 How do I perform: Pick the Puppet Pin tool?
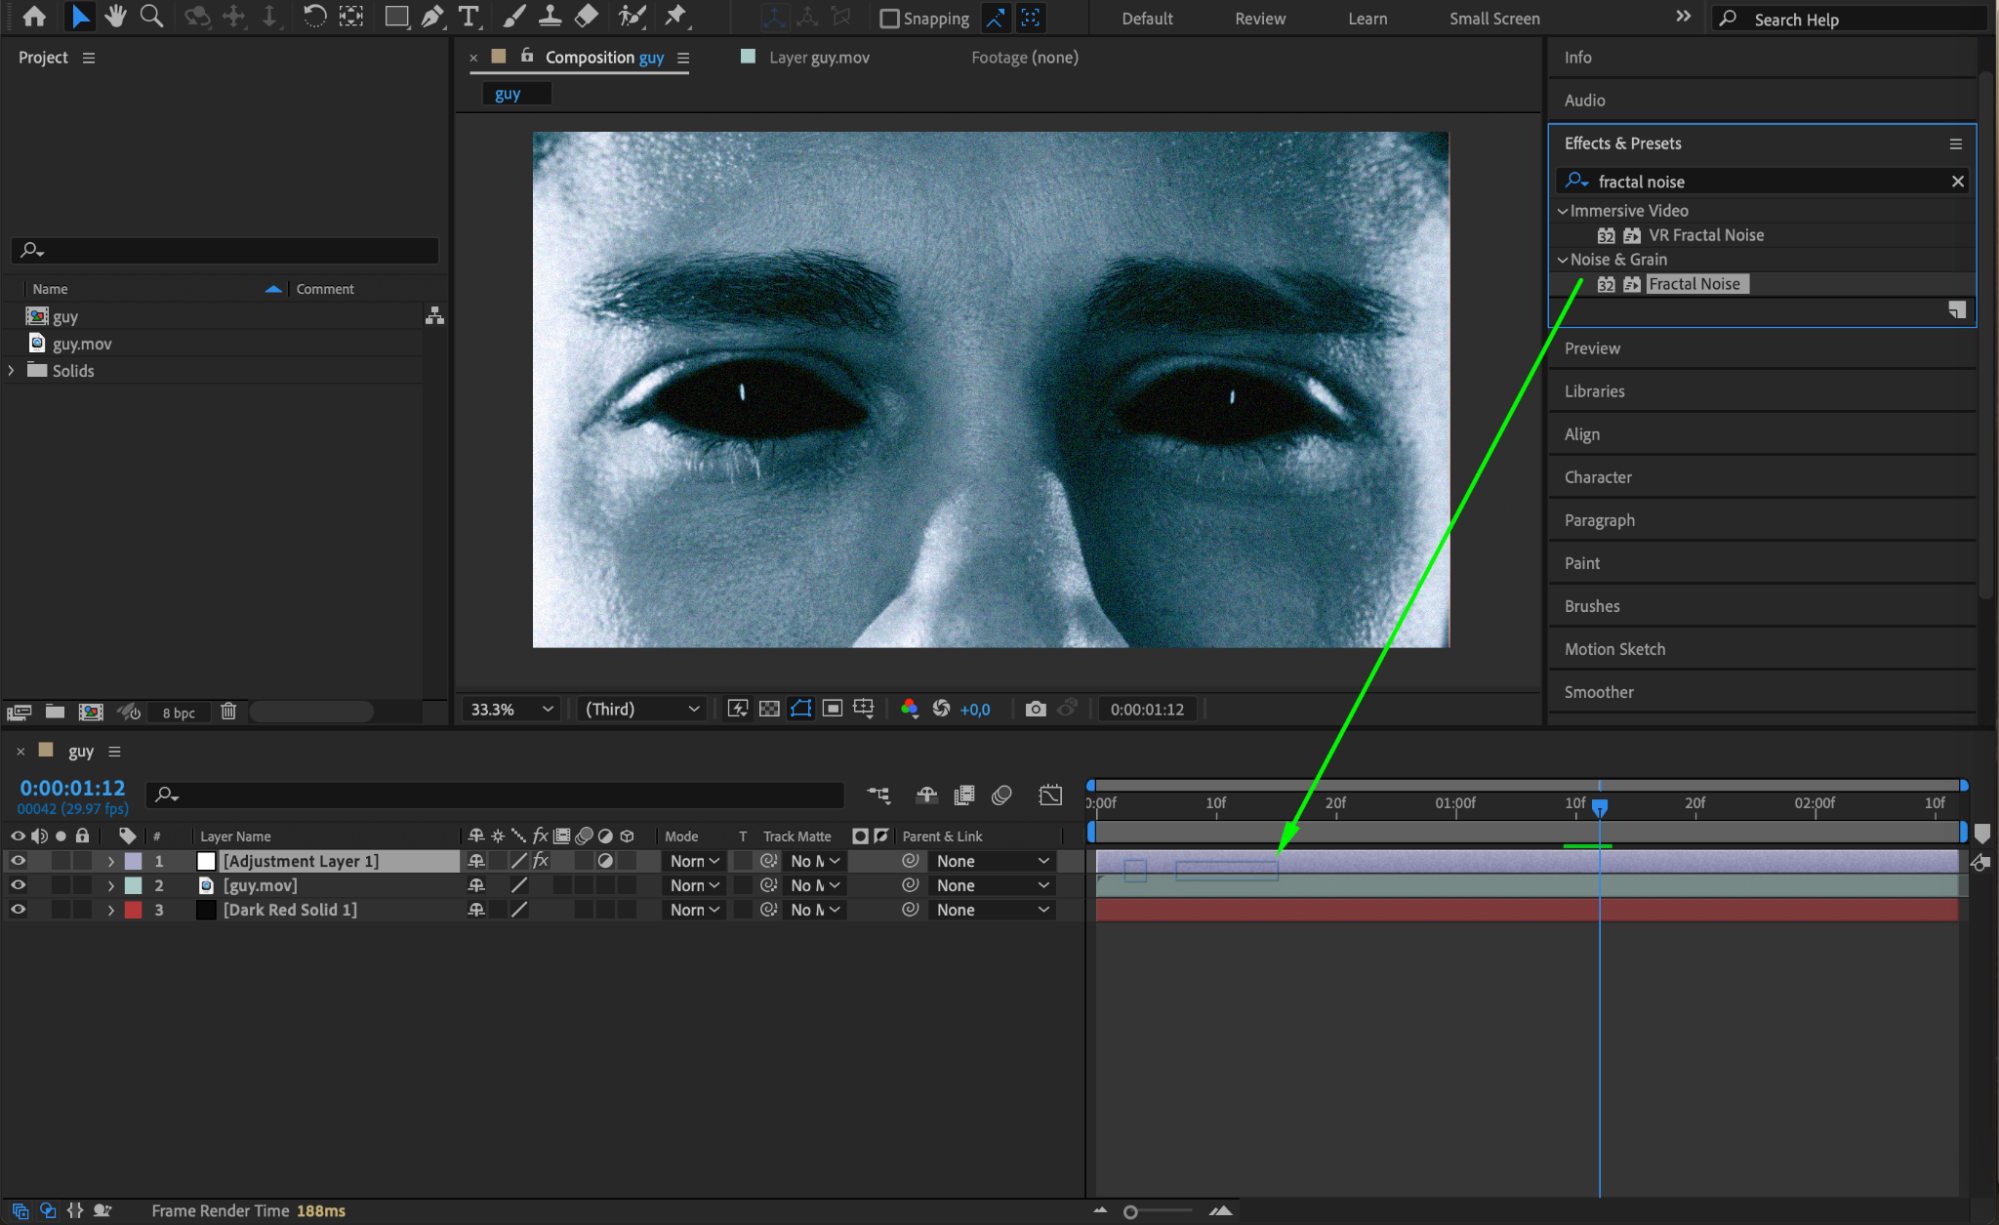click(x=676, y=16)
